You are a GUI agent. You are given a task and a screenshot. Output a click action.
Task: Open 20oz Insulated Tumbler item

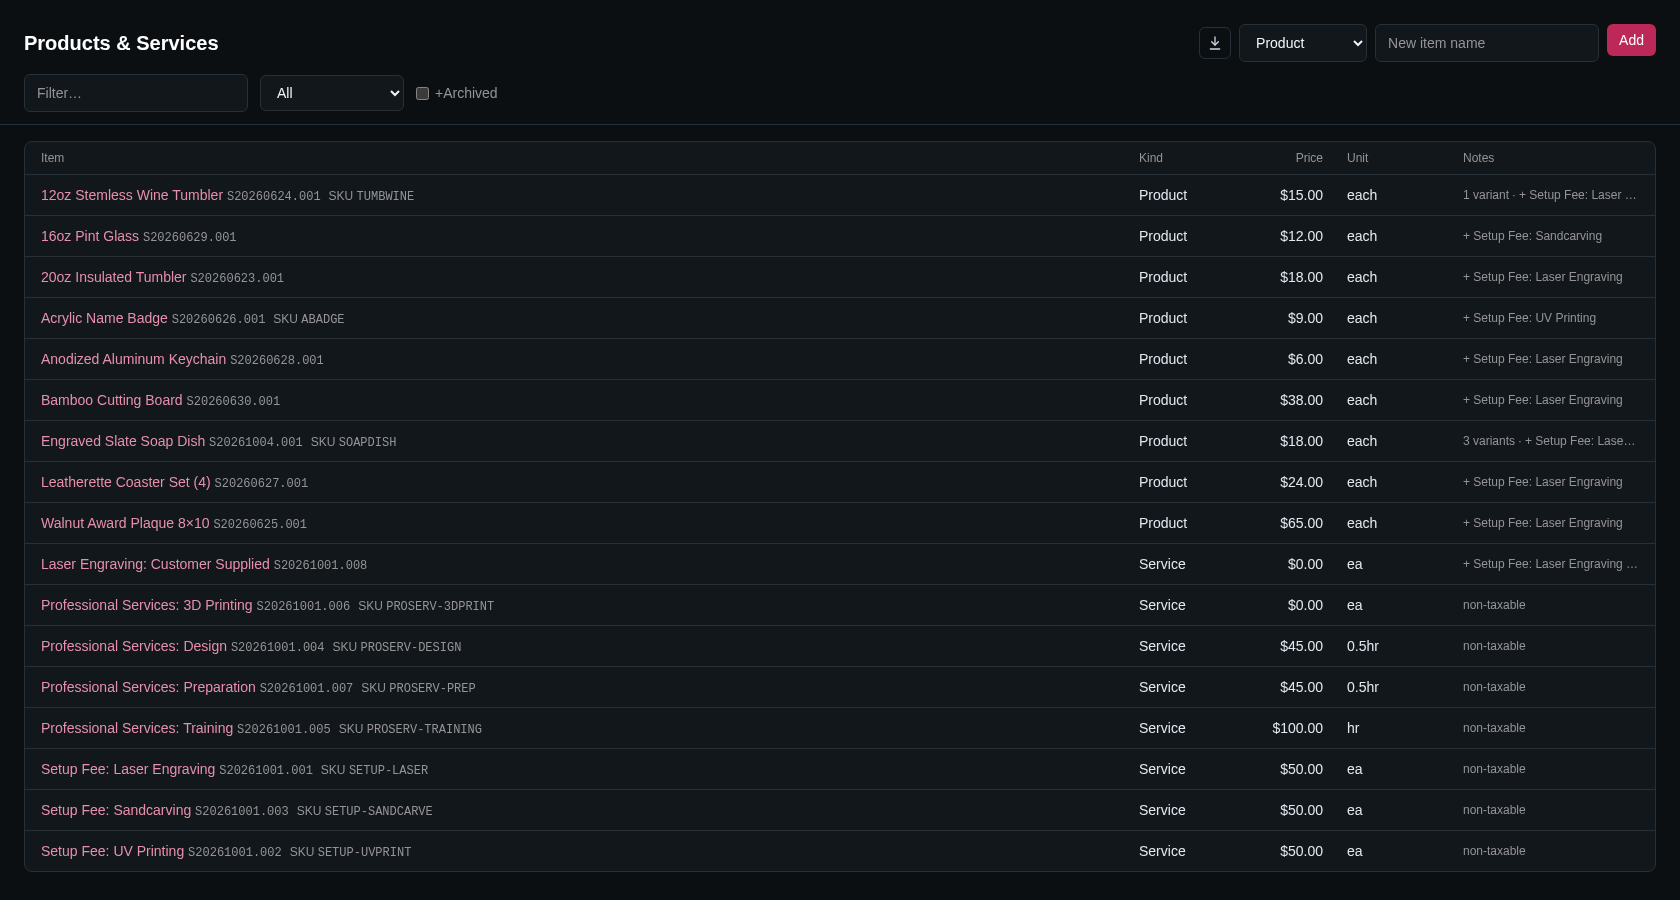point(113,277)
